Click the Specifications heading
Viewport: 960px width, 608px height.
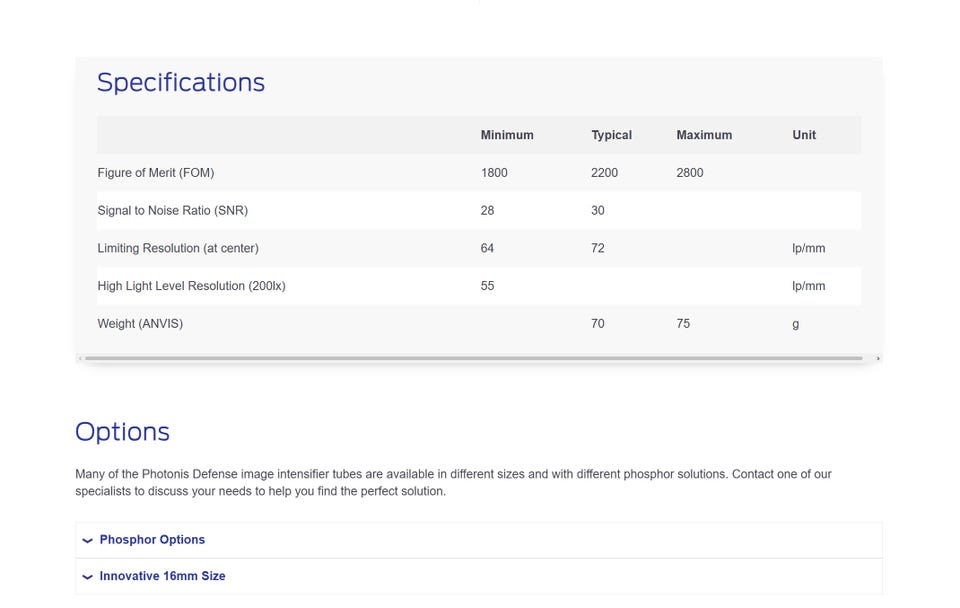point(181,83)
